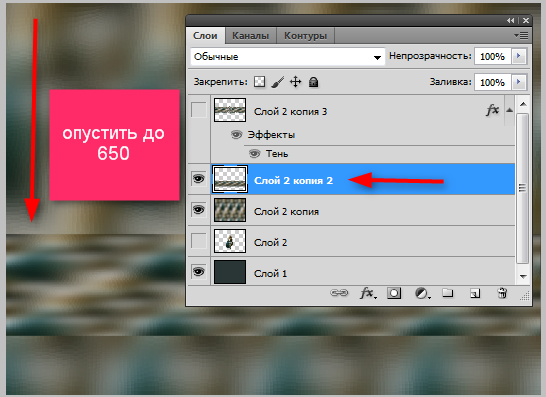Viewport: 546px width, 397px height.
Task: Open the bottom bar fx layer style menu
Action: pos(368,293)
